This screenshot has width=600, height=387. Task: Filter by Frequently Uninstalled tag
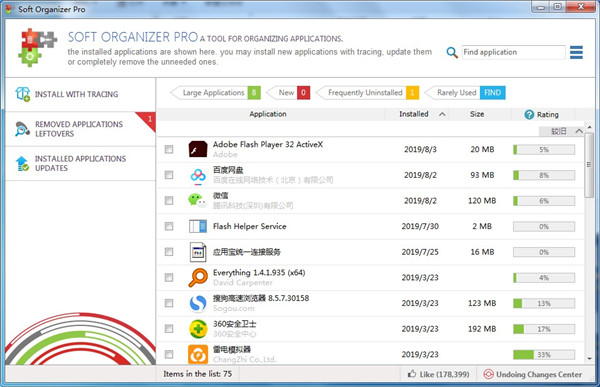(368, 93)
